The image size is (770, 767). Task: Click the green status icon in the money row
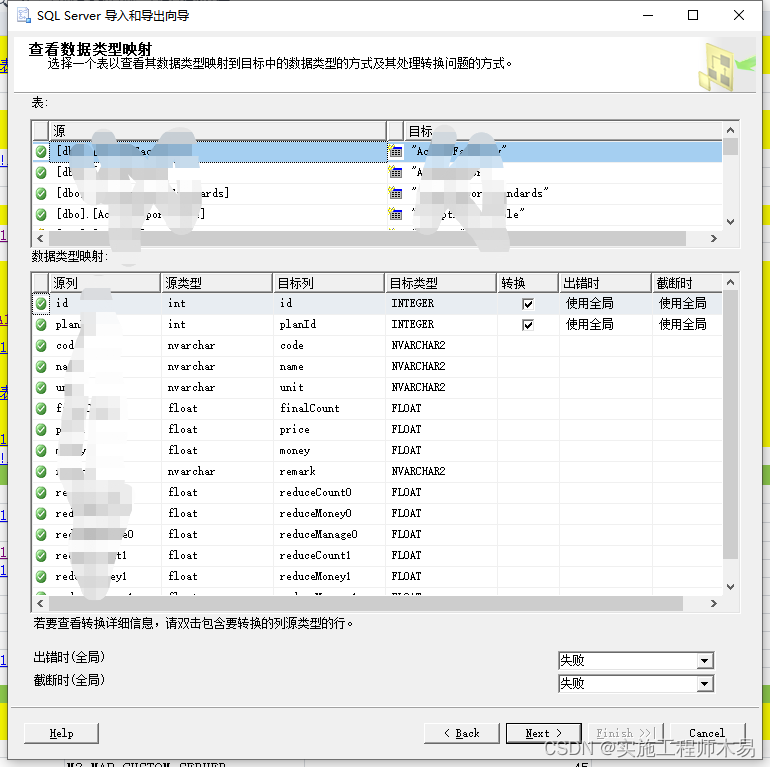(x=41, y=450)
